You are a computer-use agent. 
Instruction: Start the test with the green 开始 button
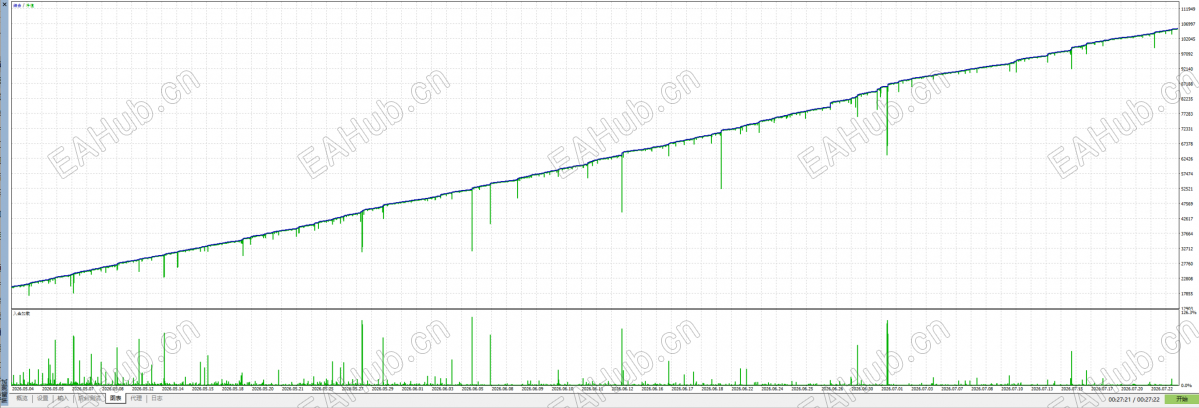(1181, 399)
